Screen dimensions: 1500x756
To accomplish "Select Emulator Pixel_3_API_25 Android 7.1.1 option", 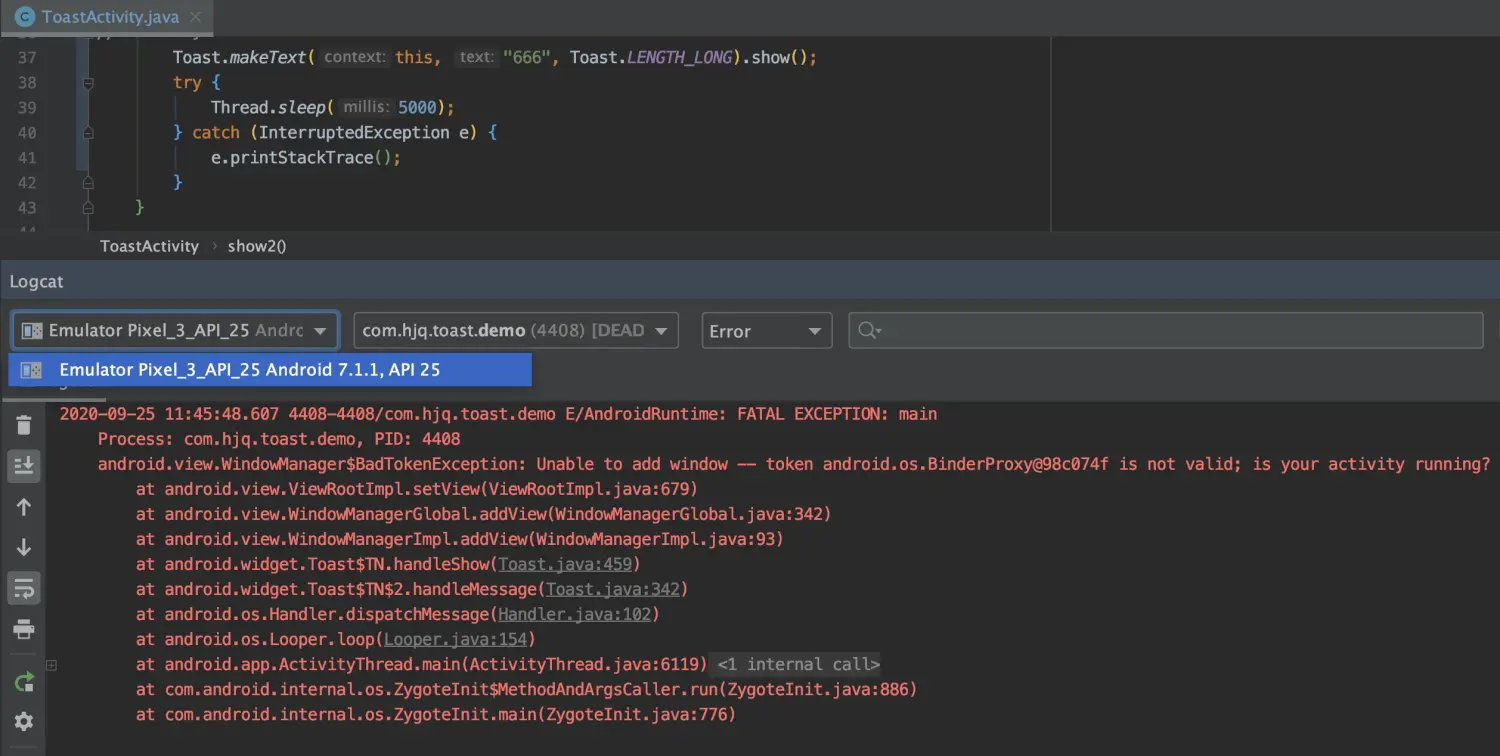I will (x=270, y=370).
